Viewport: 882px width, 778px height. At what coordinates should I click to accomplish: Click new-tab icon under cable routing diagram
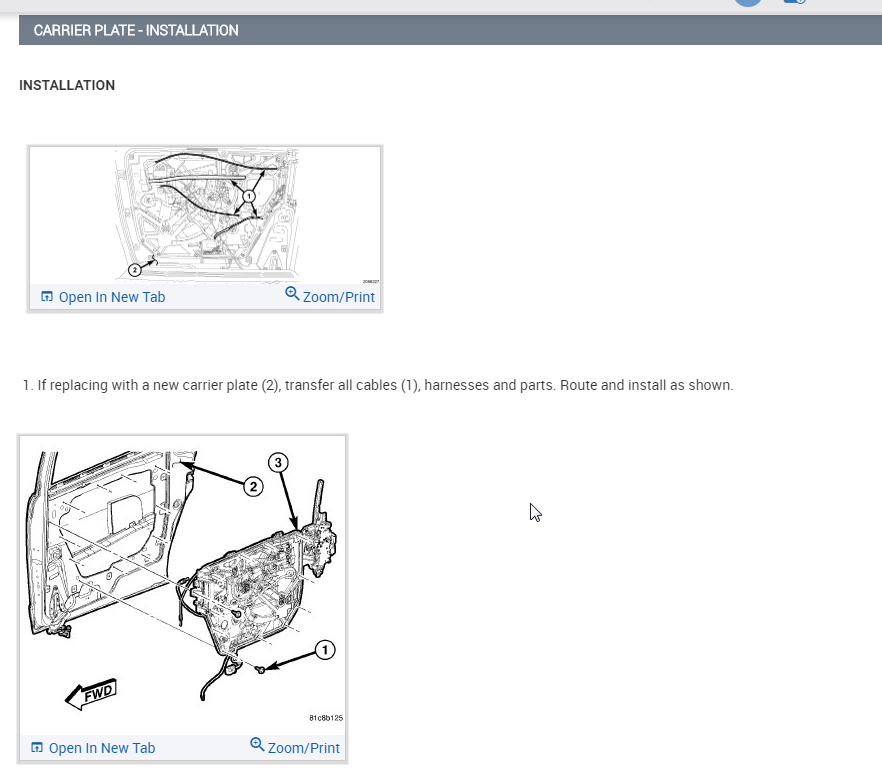[x=47, y=296]
